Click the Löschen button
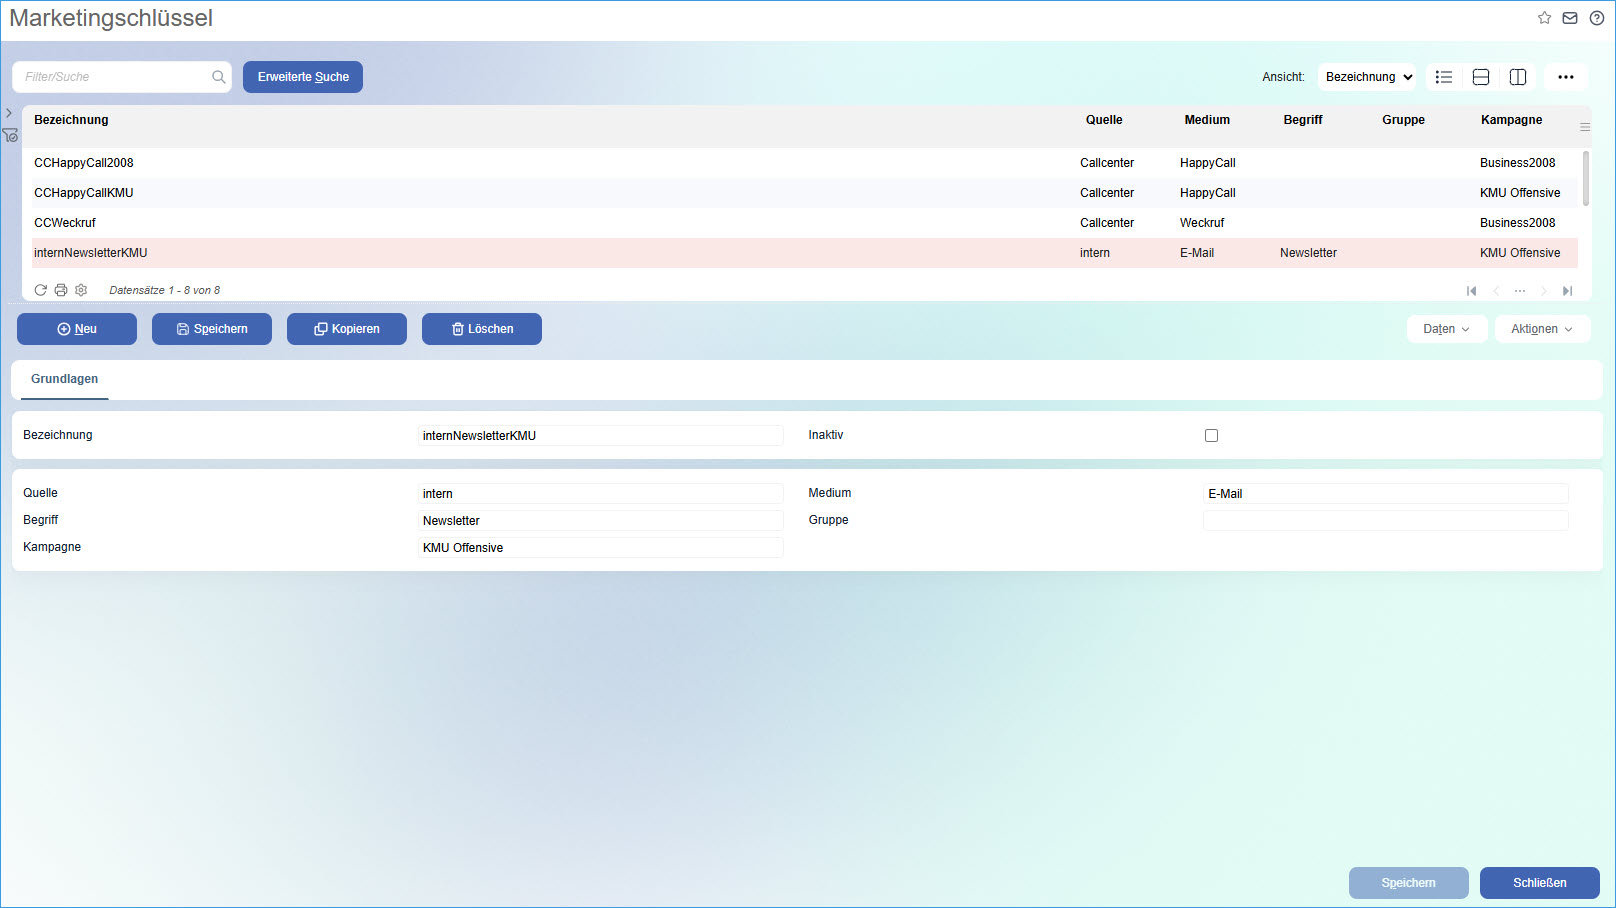Image resolution: width=1616 pixels, height=908 pixels. [x=482, y=329]
